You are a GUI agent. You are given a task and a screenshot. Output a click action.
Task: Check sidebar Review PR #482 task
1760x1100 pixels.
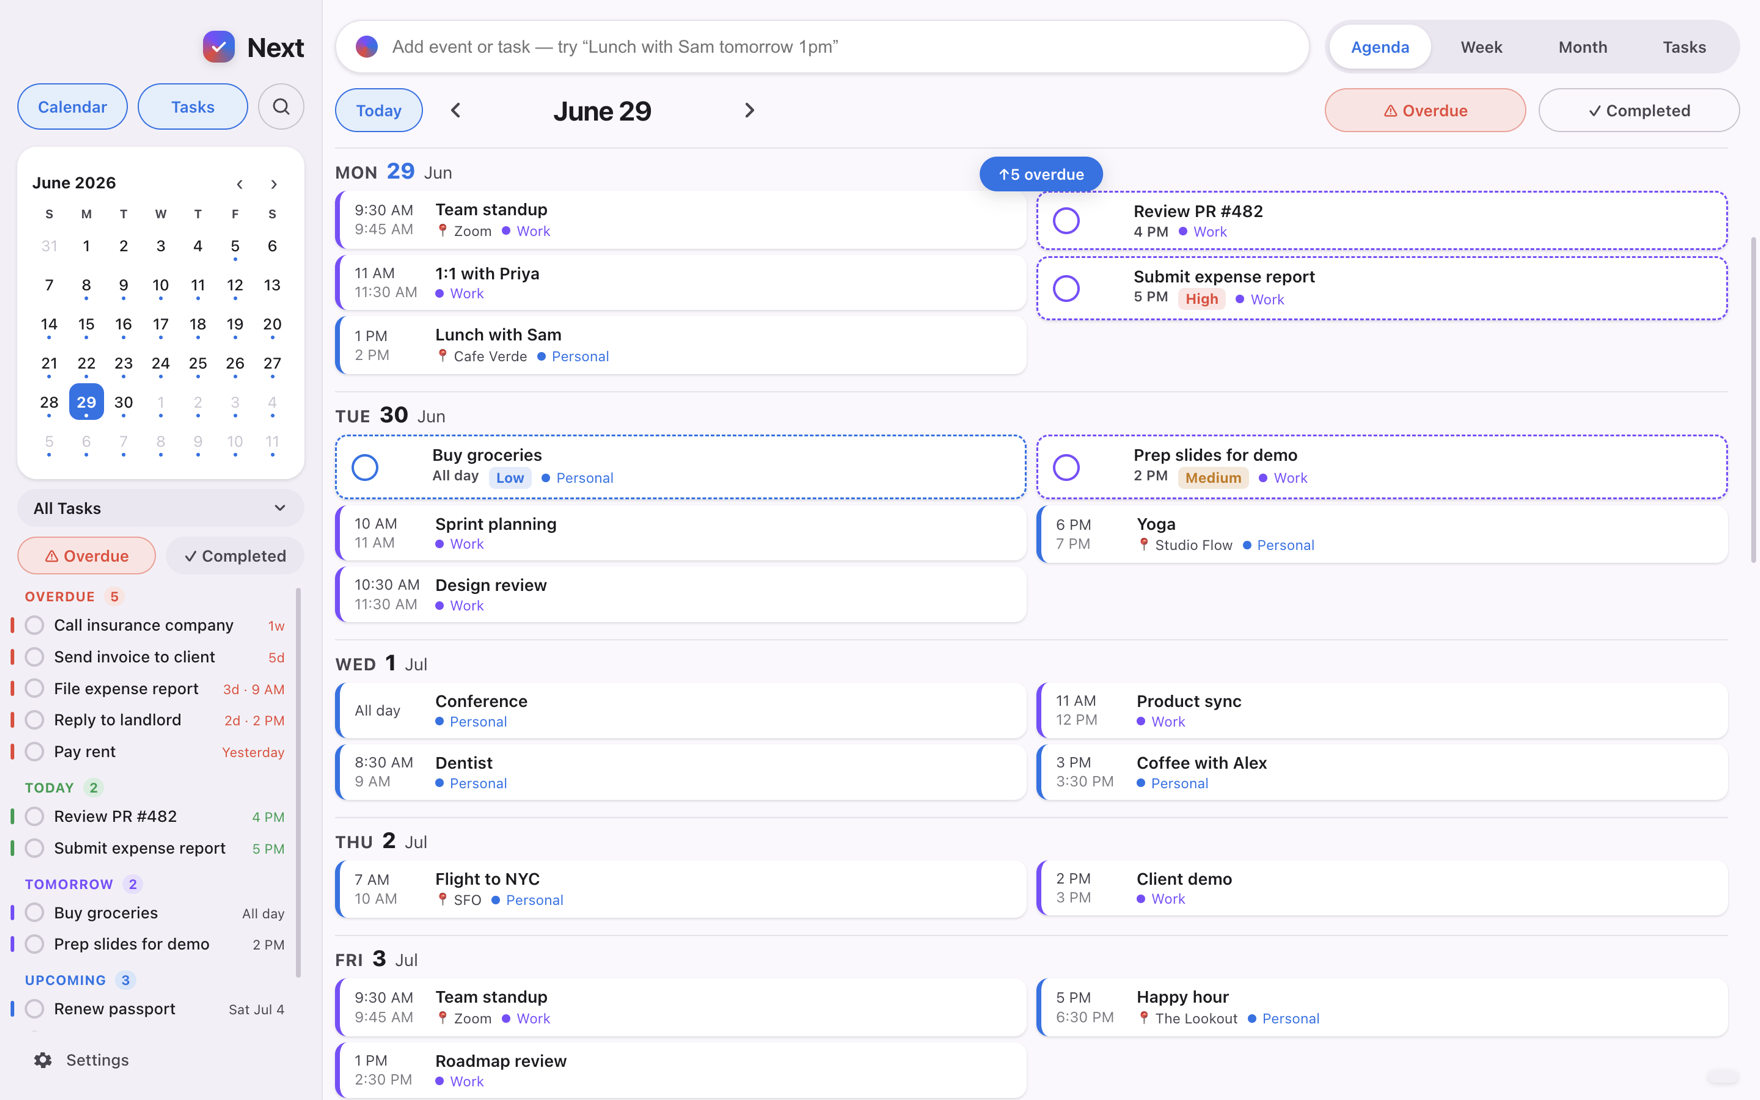[x=35, y=816]
